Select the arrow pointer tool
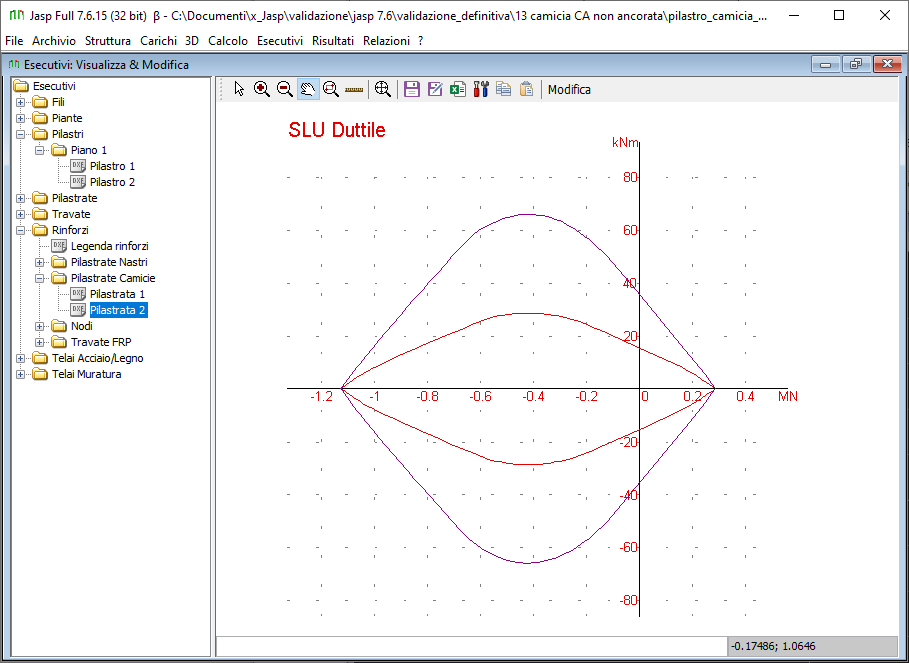The image size is (909, 663). 239,89
